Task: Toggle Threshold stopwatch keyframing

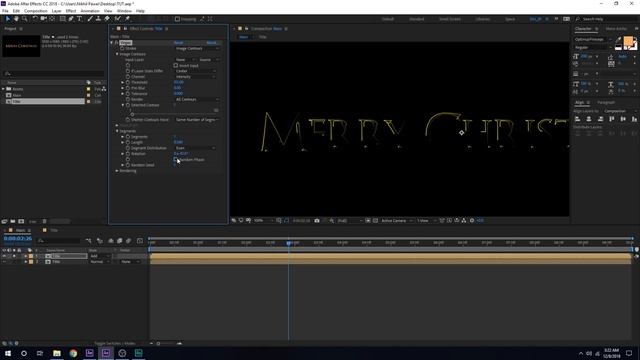Action: point(128,82)
